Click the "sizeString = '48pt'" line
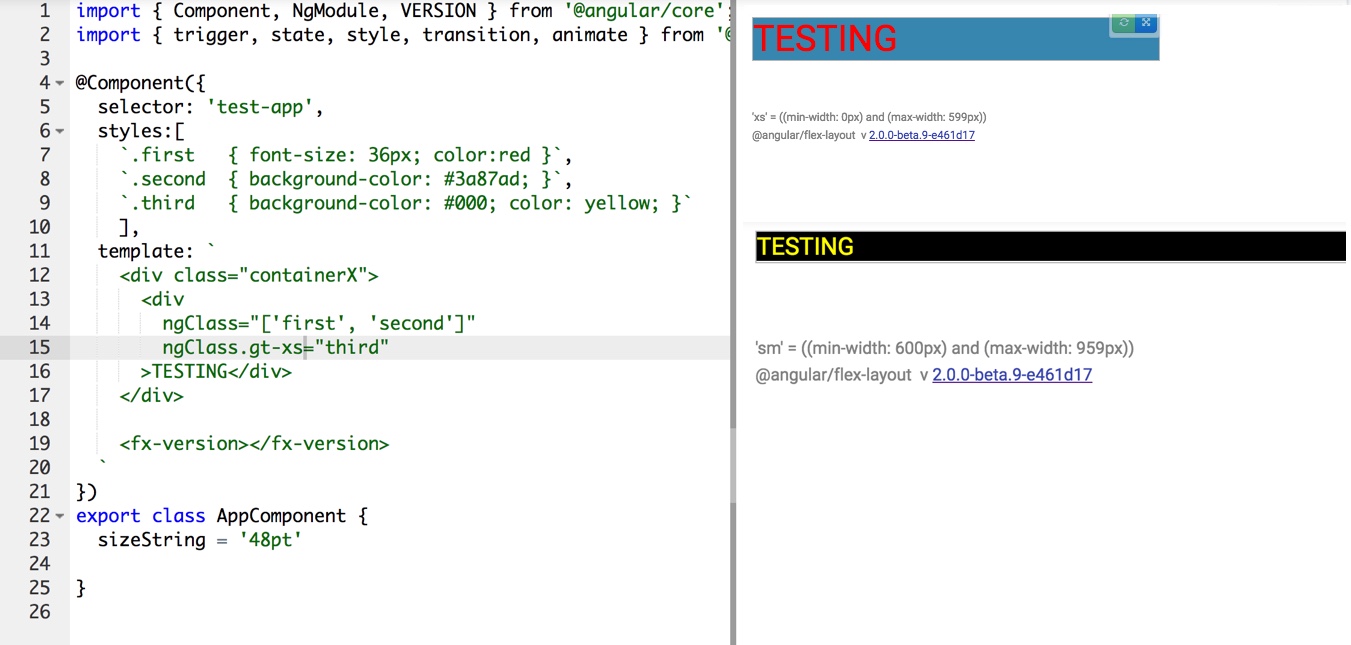The height and width of the screenshot is (645, 1351). tap(199, 540)
